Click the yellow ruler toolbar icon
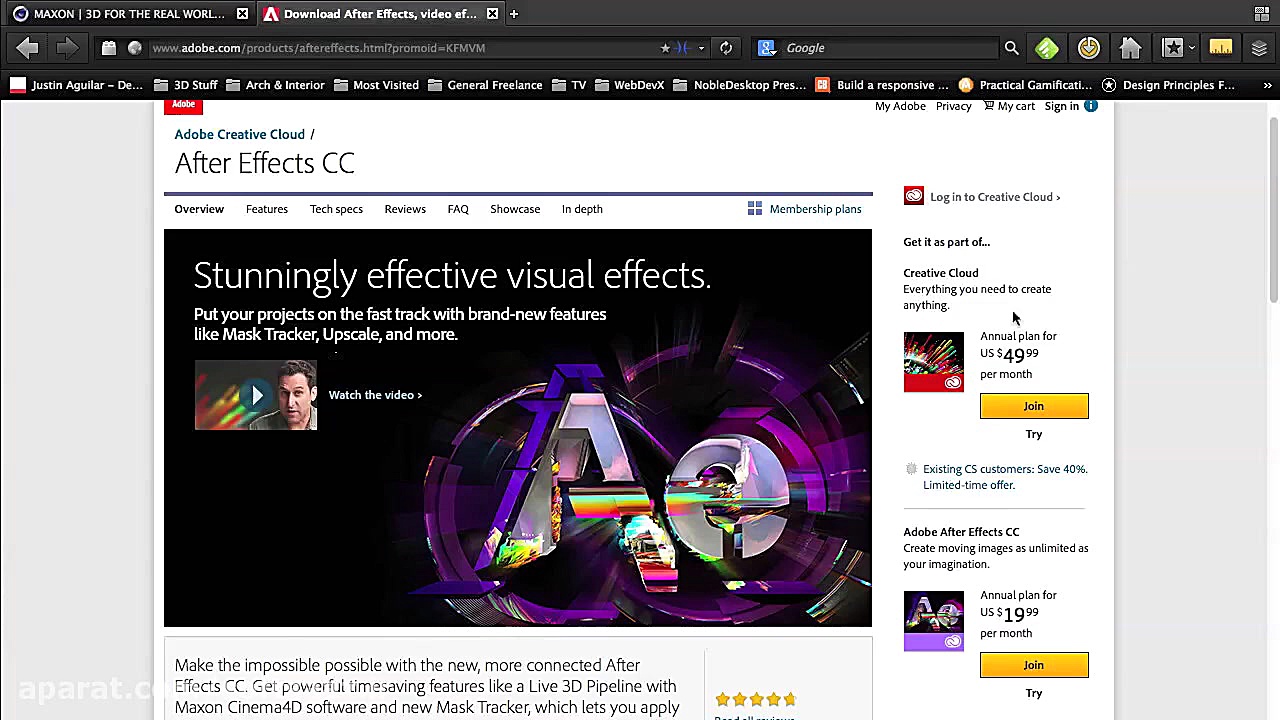The height and width of the screenshot is (720, 1280). coord(1221,48)
